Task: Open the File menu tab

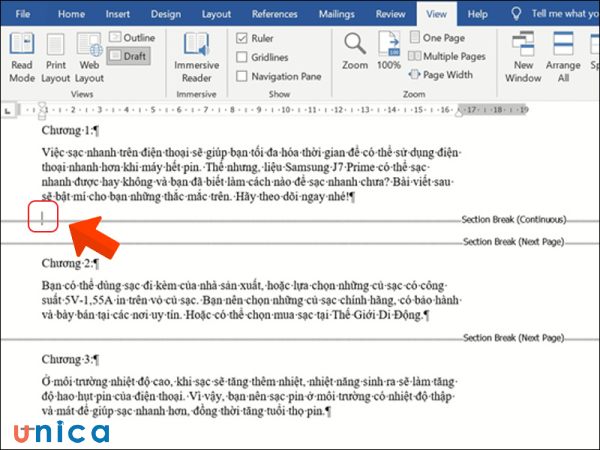Action: click(x=22, y=14)
